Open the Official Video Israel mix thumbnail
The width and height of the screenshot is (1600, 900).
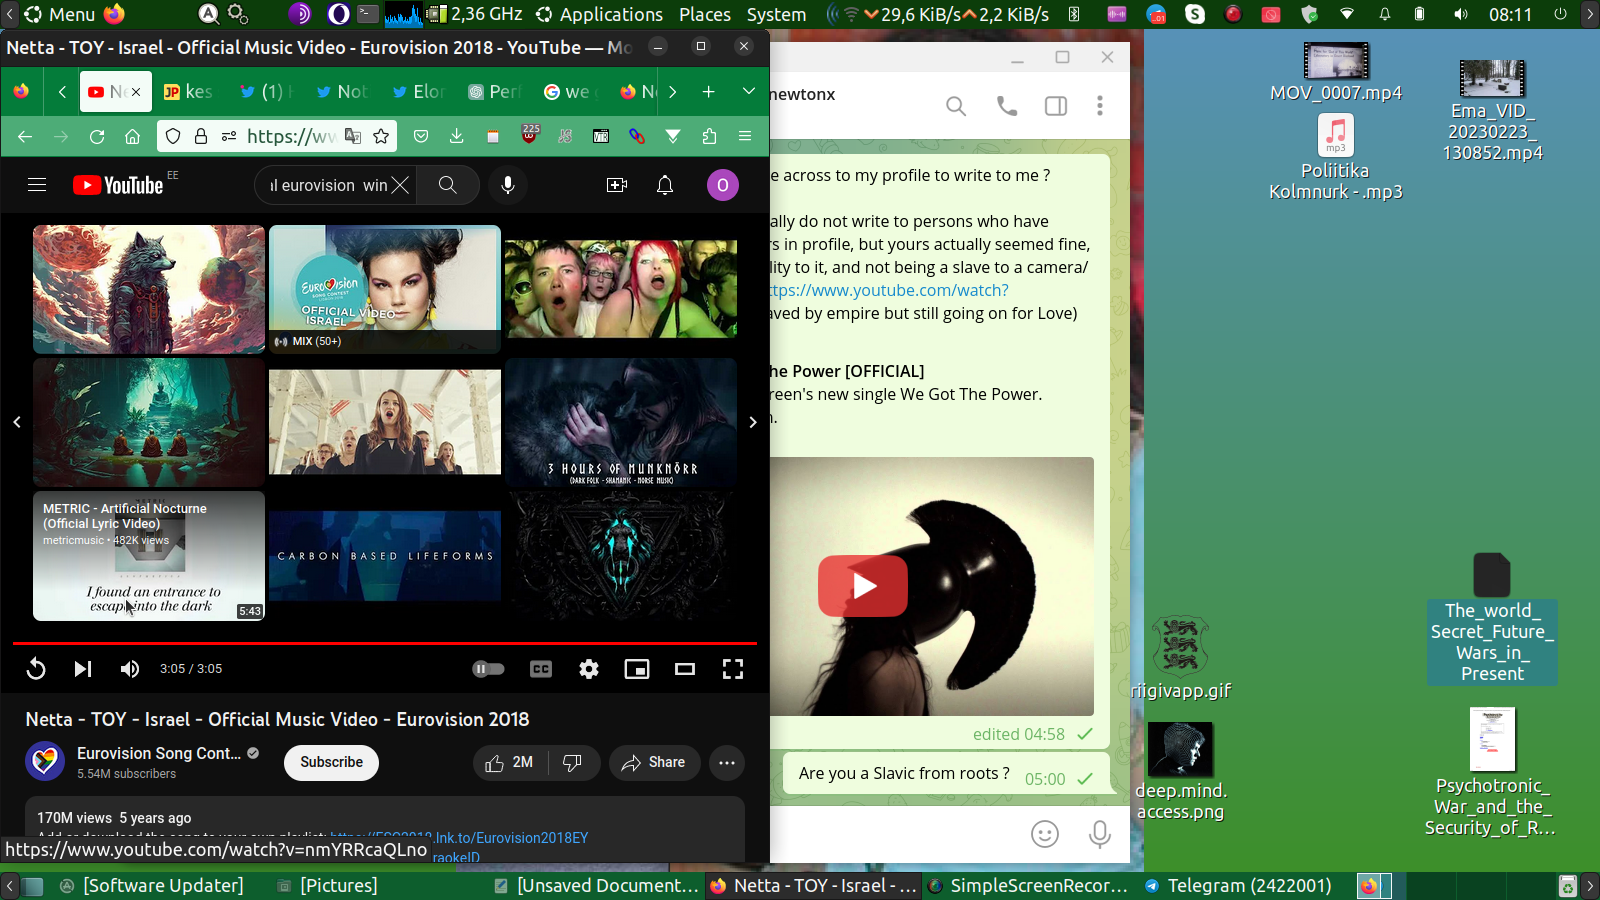click(x=385, y=289)
